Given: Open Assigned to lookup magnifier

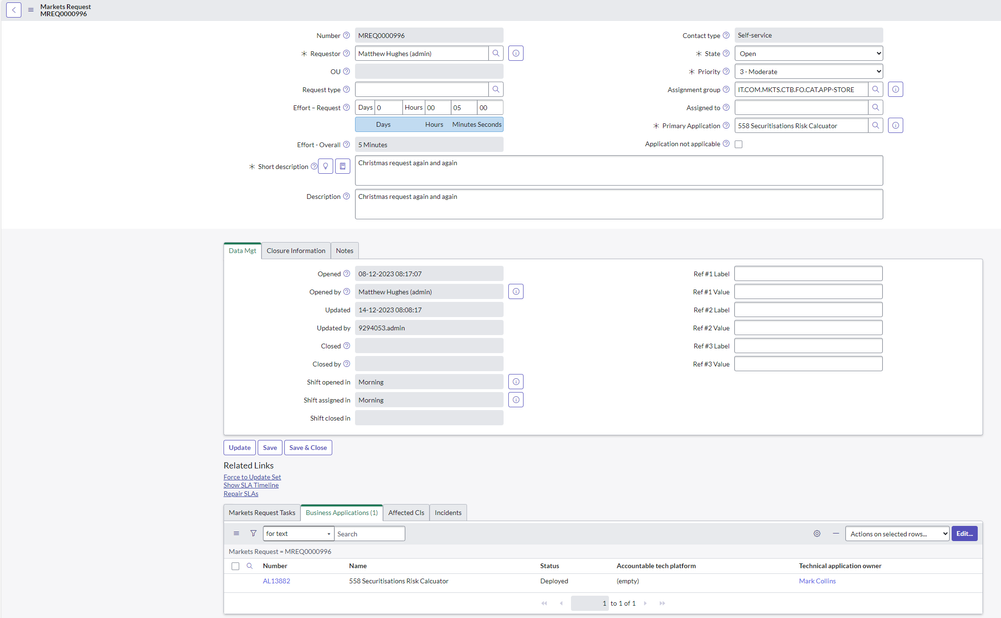Looking at the screenshot, I should [x=876, y=107].
